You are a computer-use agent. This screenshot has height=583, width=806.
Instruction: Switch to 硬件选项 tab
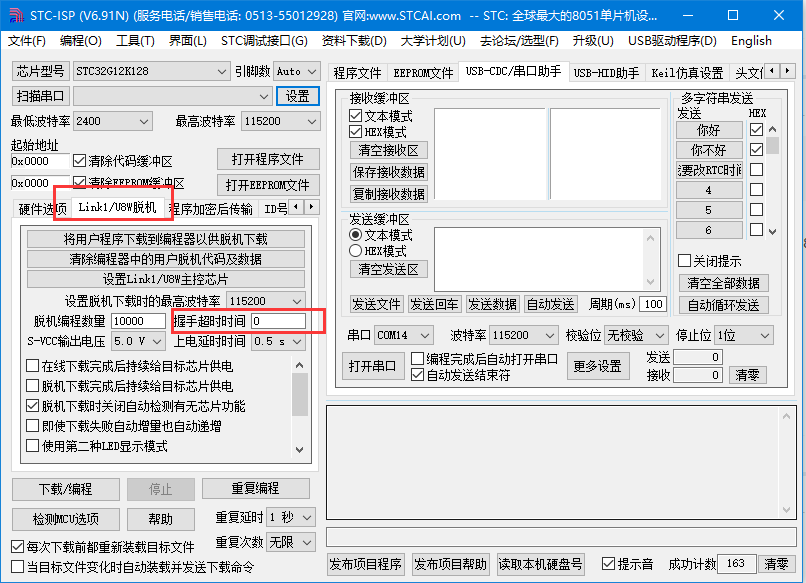42,209
